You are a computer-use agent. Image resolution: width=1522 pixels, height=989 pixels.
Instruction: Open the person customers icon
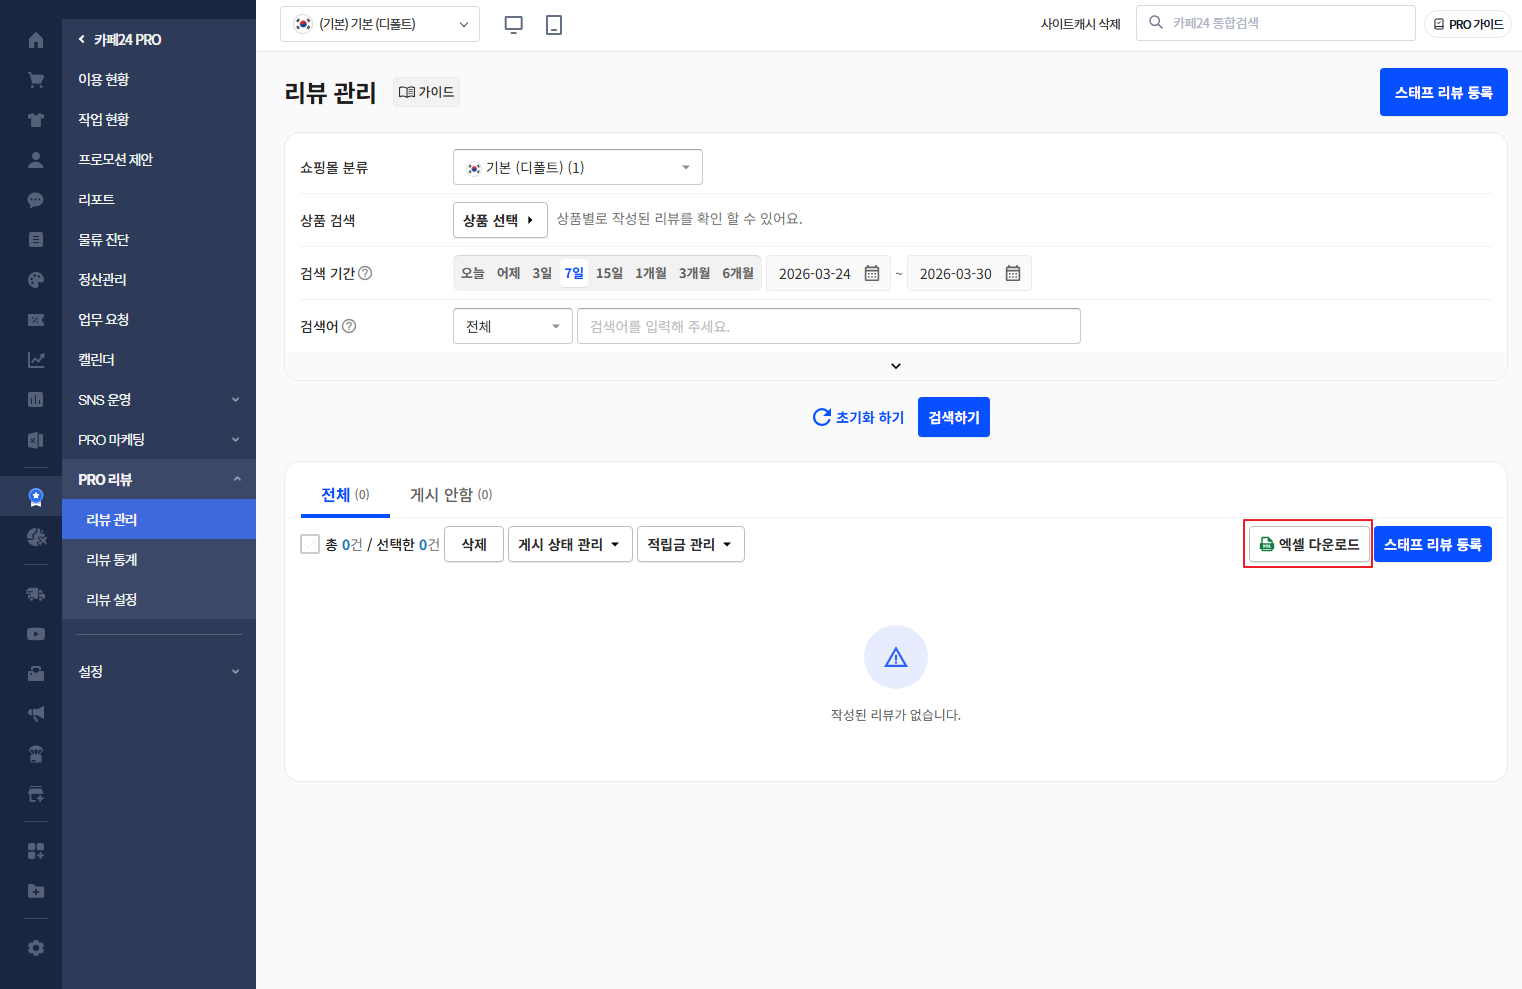pyautogui.click(x=36, y=160)
